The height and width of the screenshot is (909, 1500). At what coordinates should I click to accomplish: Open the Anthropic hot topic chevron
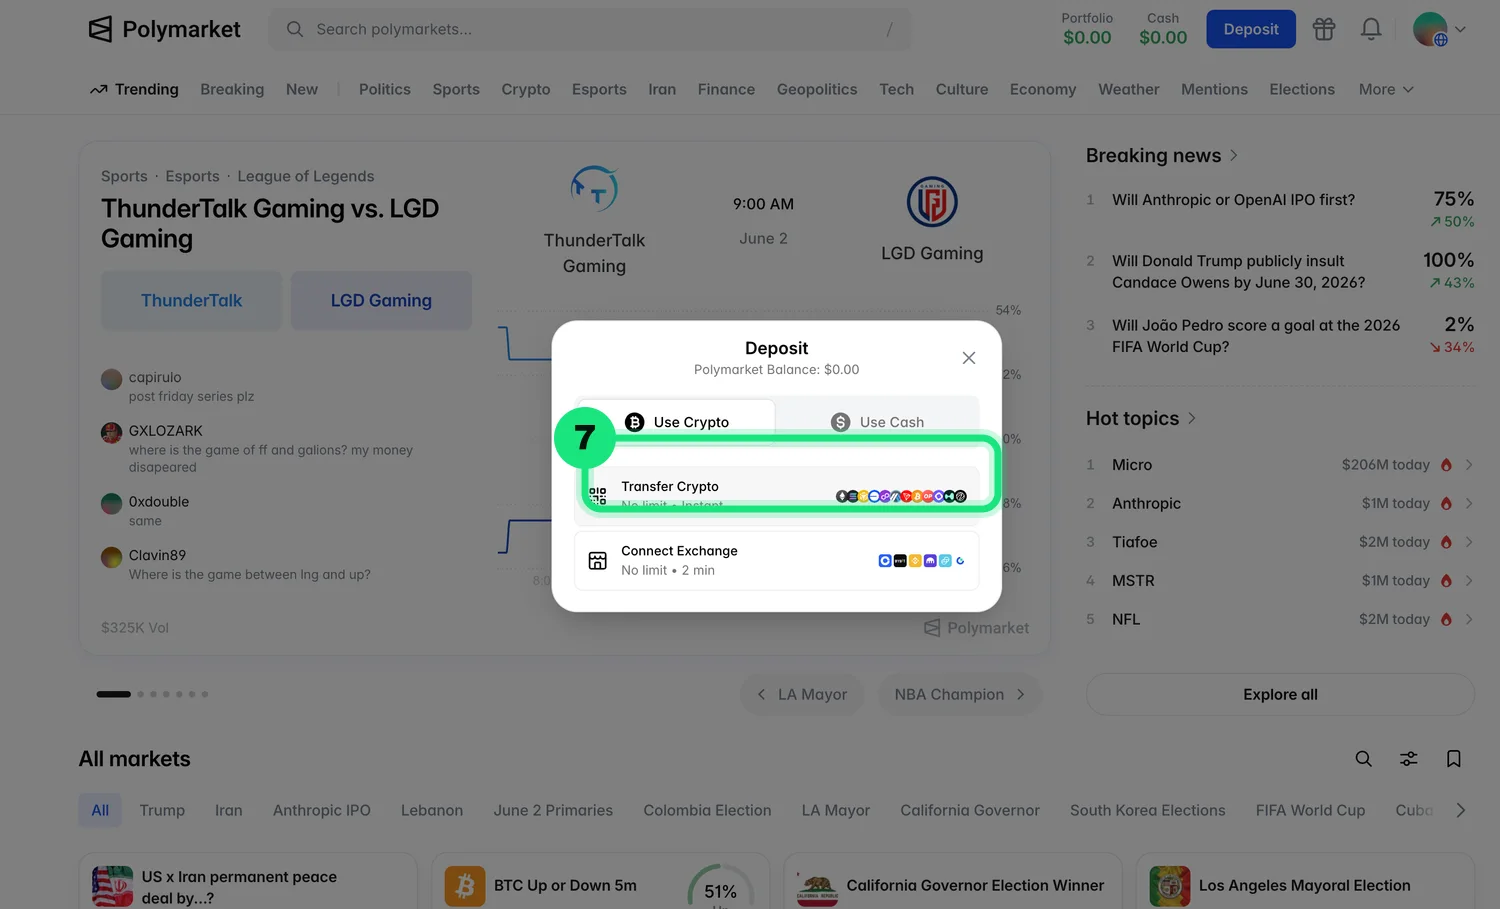tap(1469, 503)
